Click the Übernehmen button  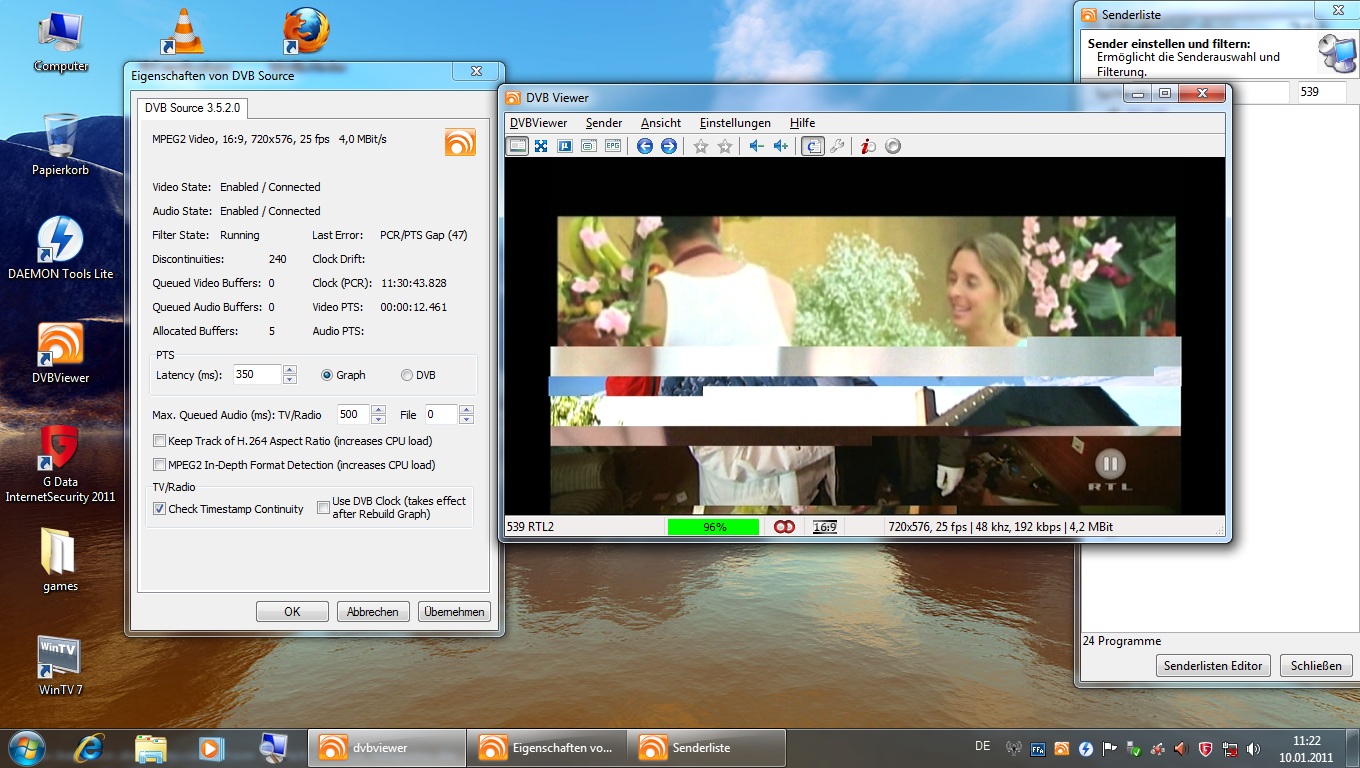tap(454, 612)
